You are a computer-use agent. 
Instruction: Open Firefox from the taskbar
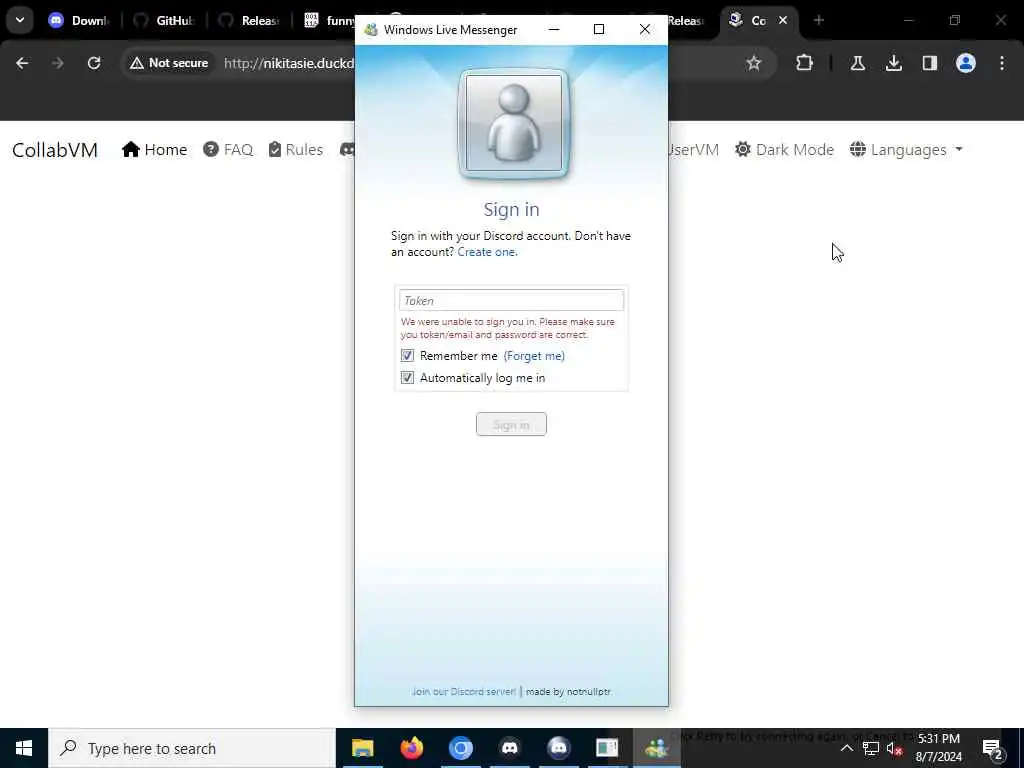tap(411, 748)
